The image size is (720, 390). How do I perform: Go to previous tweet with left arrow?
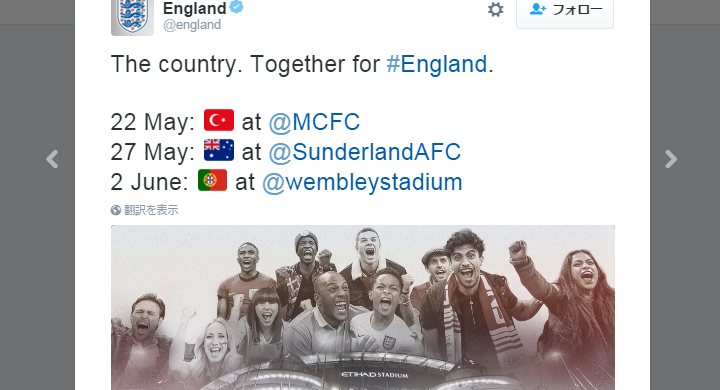(52, 159)
